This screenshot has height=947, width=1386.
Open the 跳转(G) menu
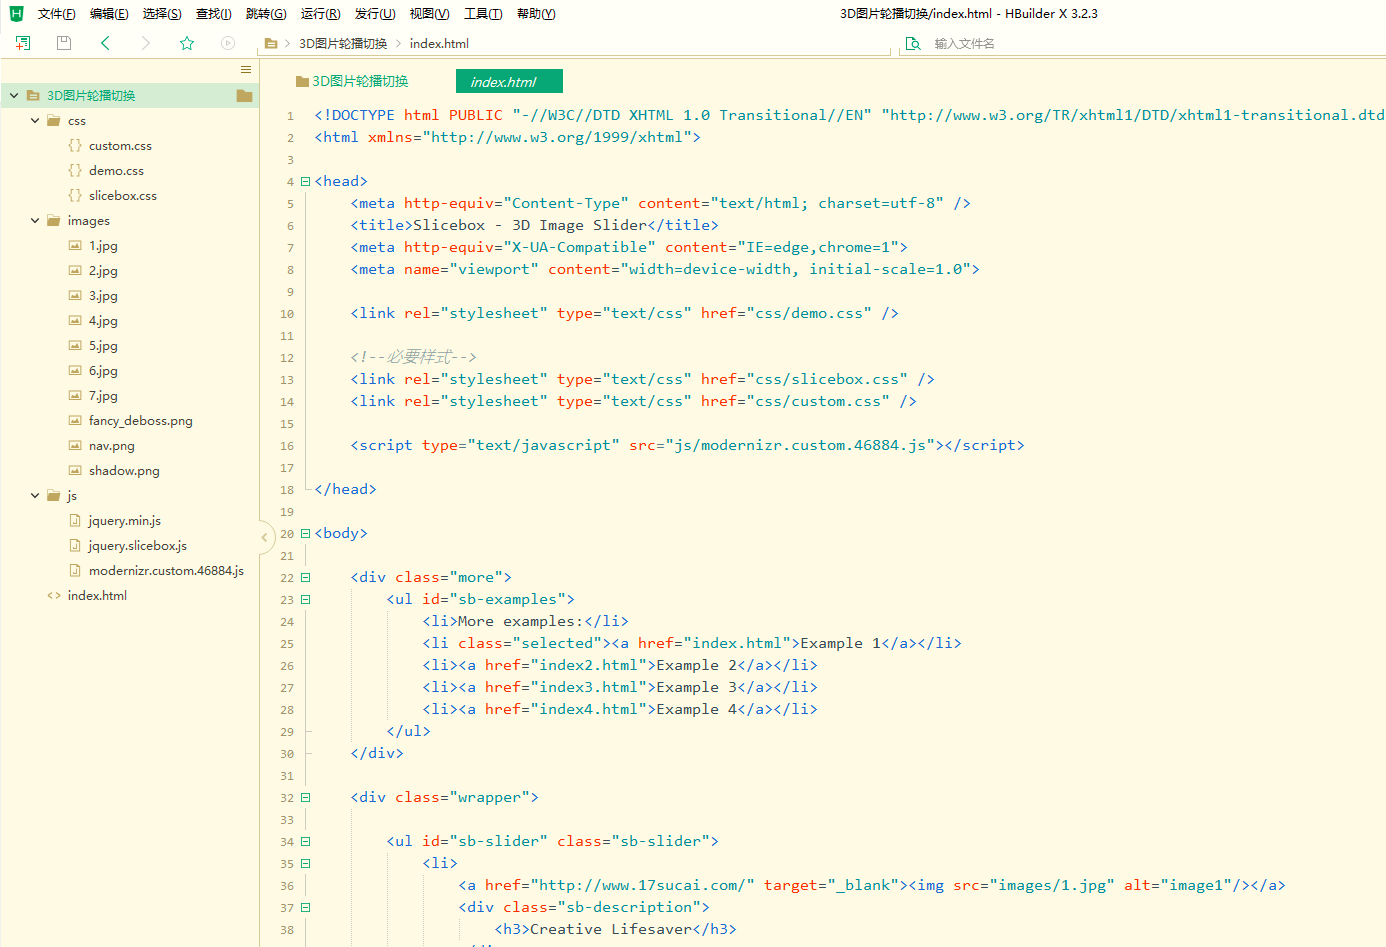pyautogui.click(x=266, y=14)
